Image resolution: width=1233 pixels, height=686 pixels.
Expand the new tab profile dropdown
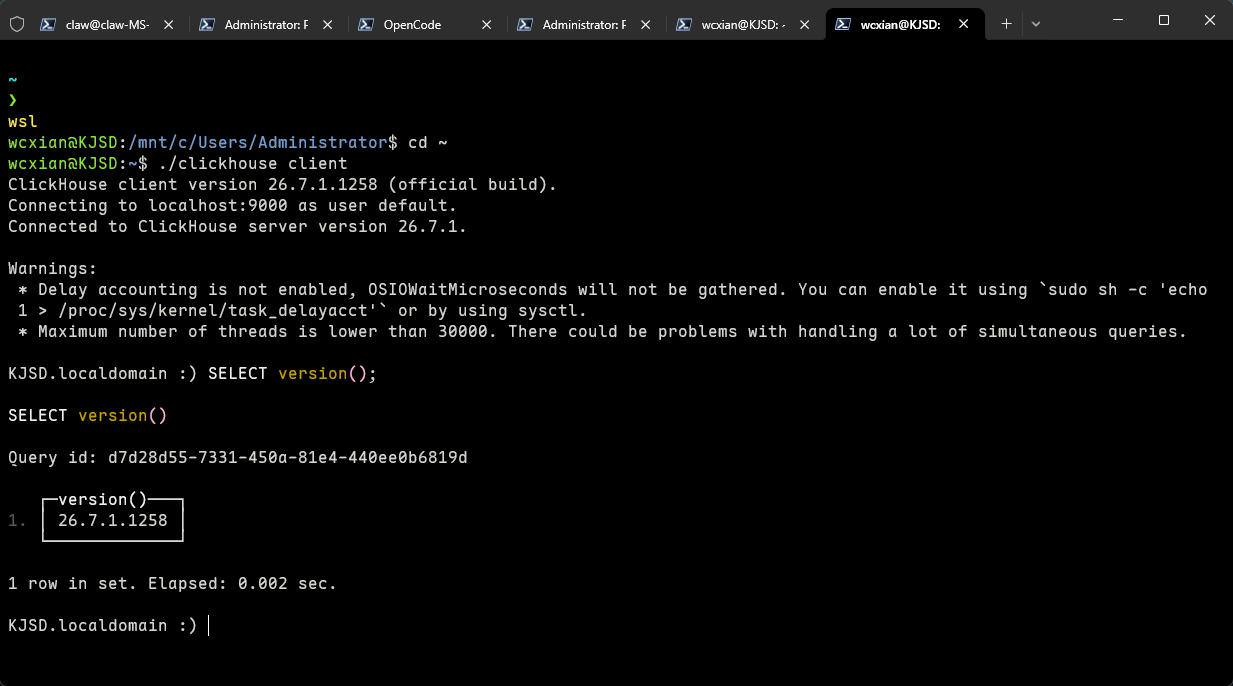[x=1036, y=24]
